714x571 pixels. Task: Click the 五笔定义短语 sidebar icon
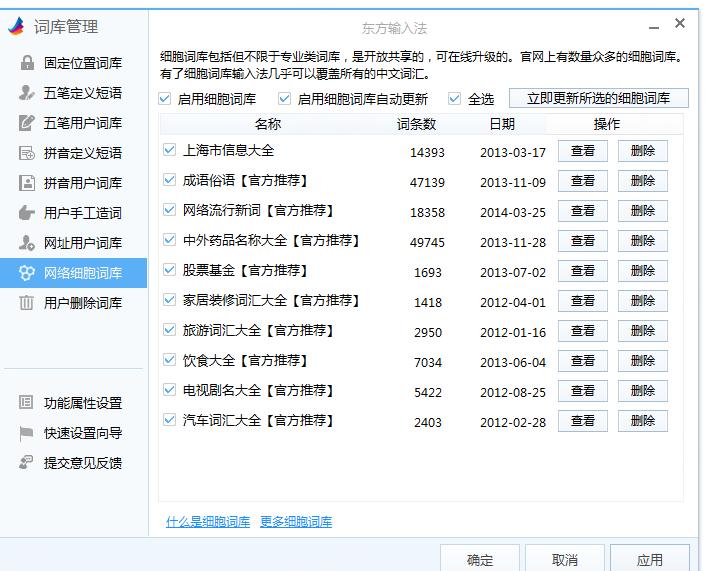27,92
